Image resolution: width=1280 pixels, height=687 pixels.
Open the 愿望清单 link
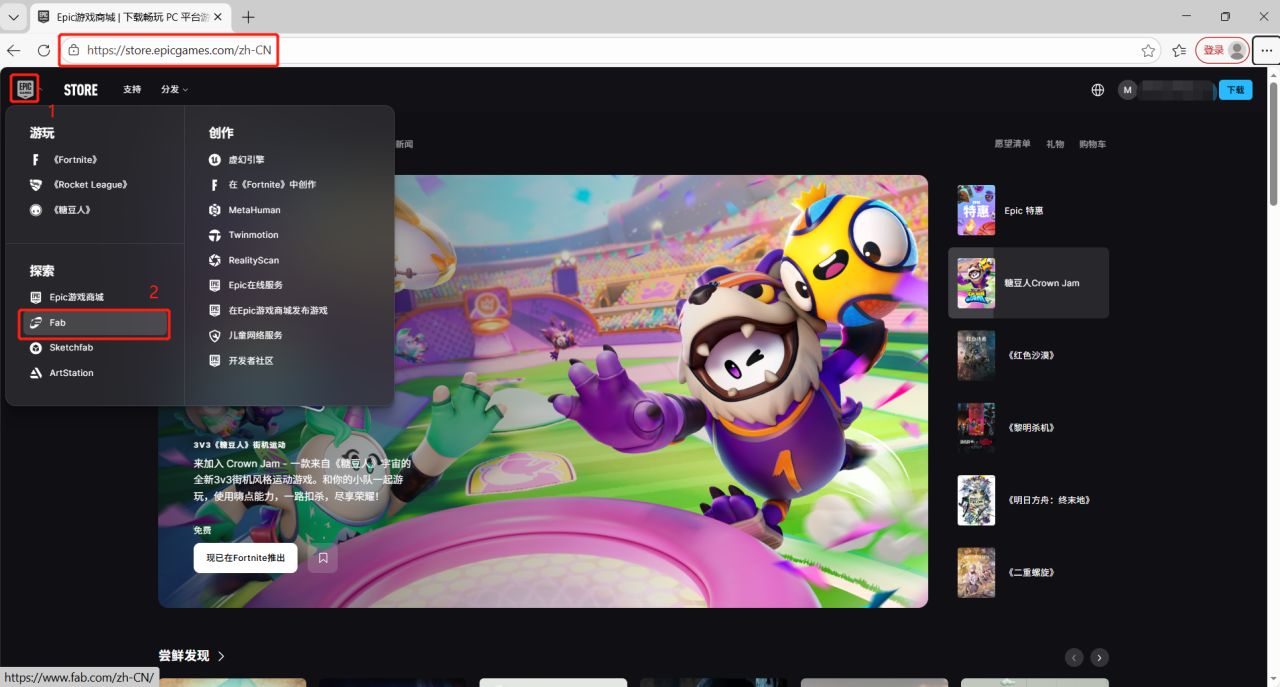click(1012, 144)
